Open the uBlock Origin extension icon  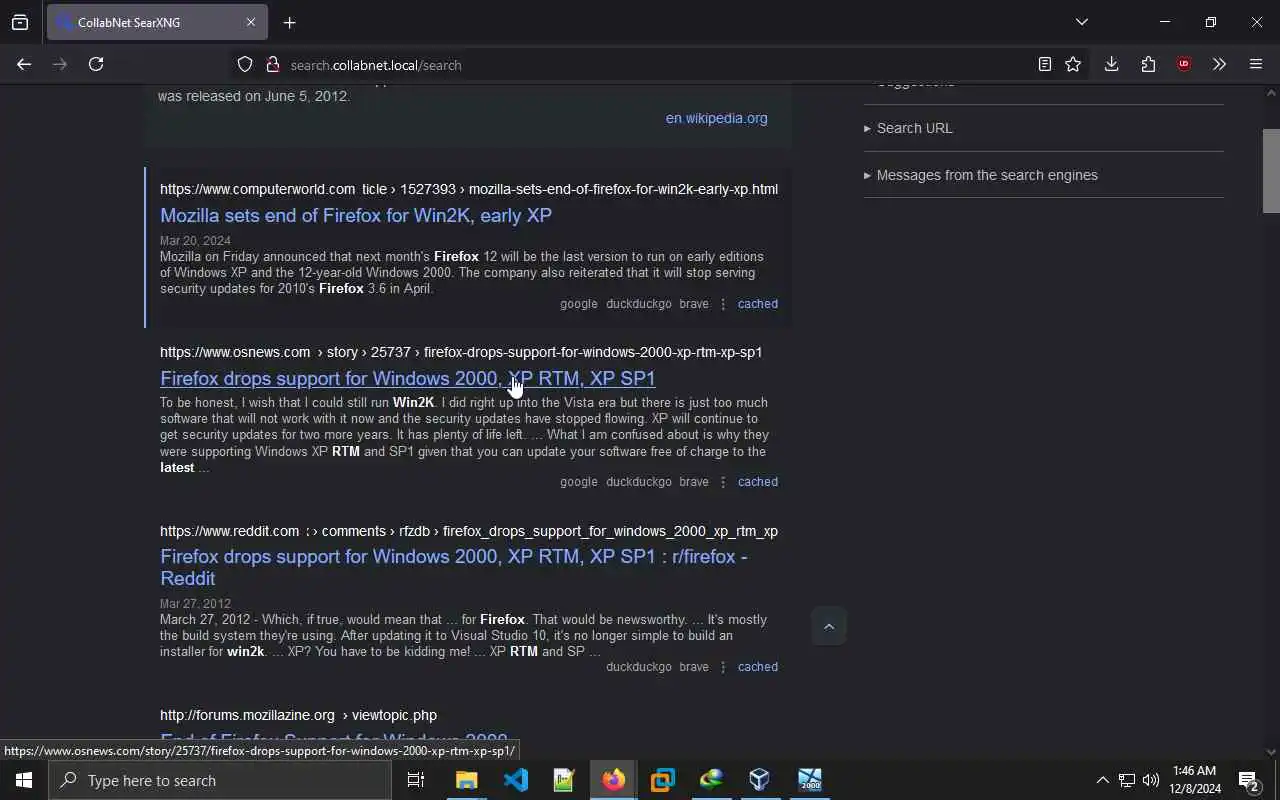(x=1184, y=64)
